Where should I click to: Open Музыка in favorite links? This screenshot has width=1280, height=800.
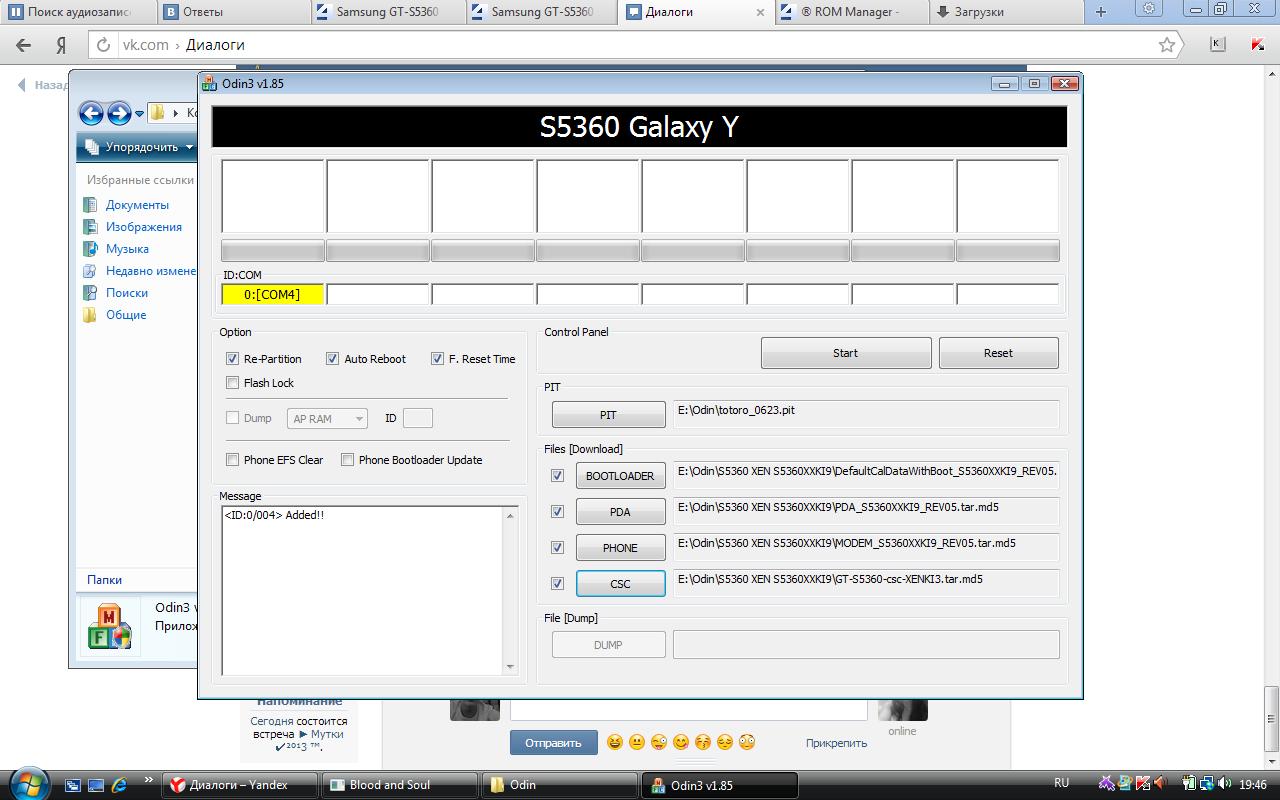point(127,249)
